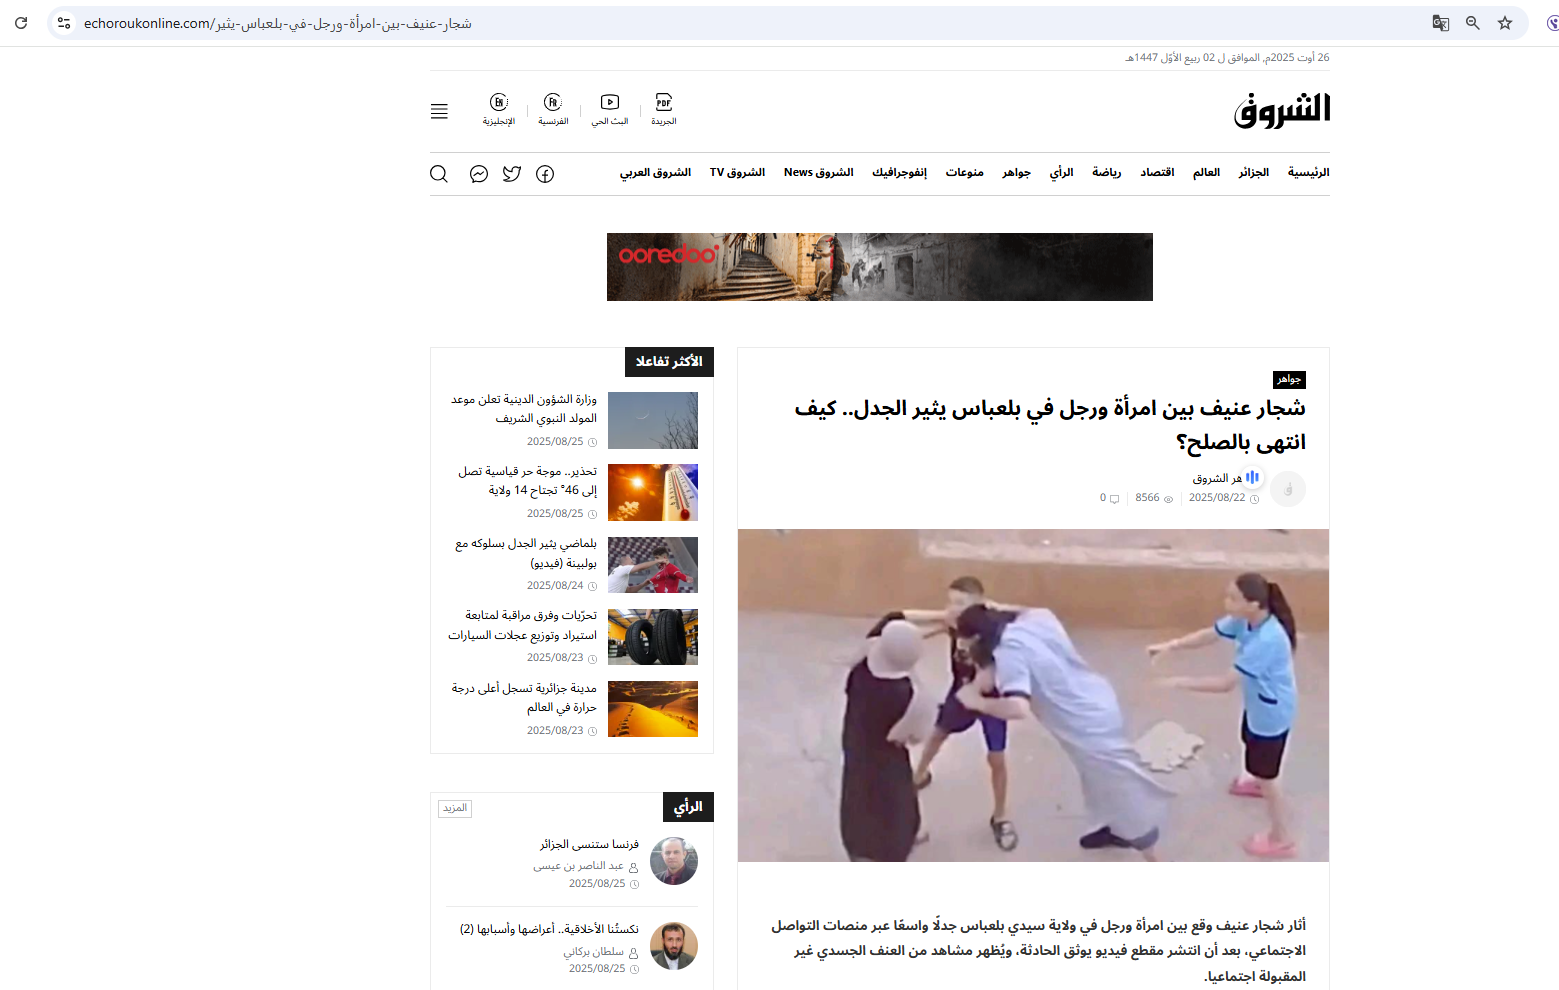Image resolution: width=1559 pixels, height=990 pixels.
Task: Go to the رياضة section in navbar
Action: [x=1106, y=172]
